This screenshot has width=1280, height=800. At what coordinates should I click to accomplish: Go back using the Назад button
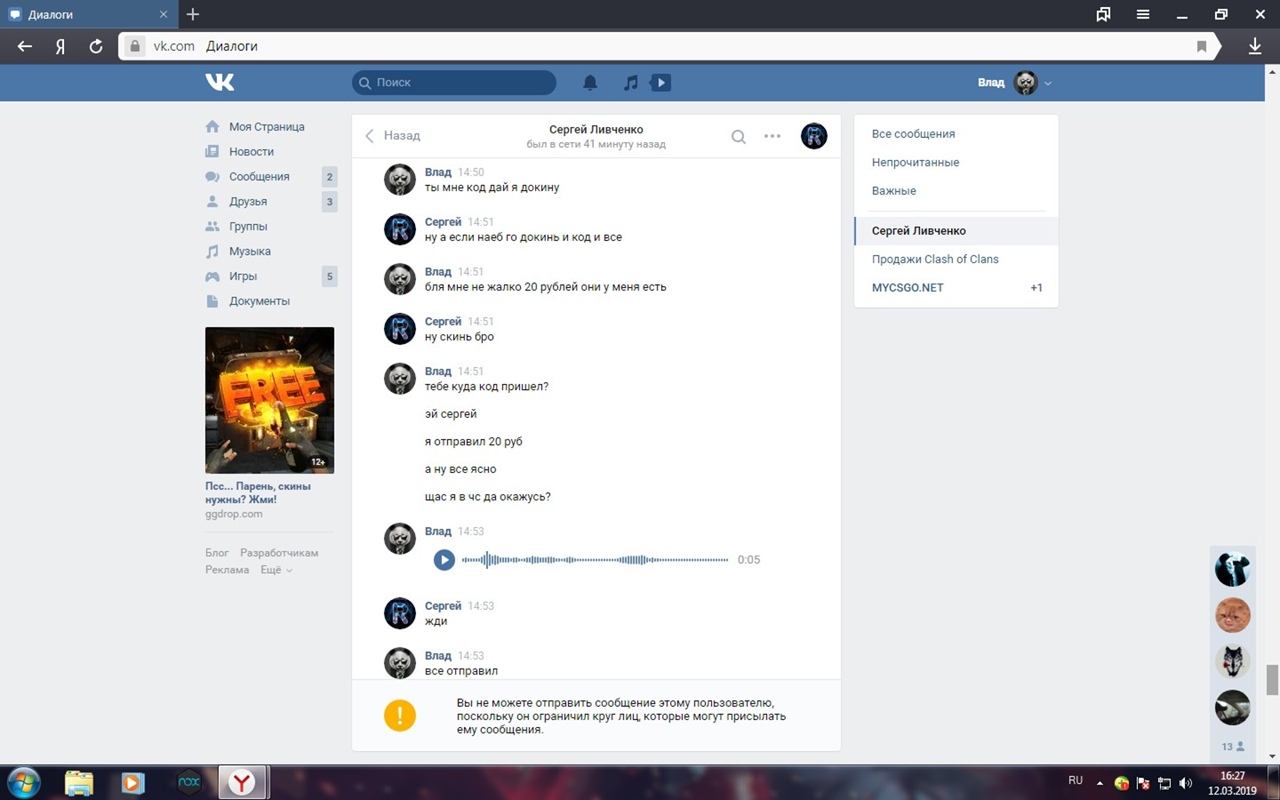(x=393, y=136)
